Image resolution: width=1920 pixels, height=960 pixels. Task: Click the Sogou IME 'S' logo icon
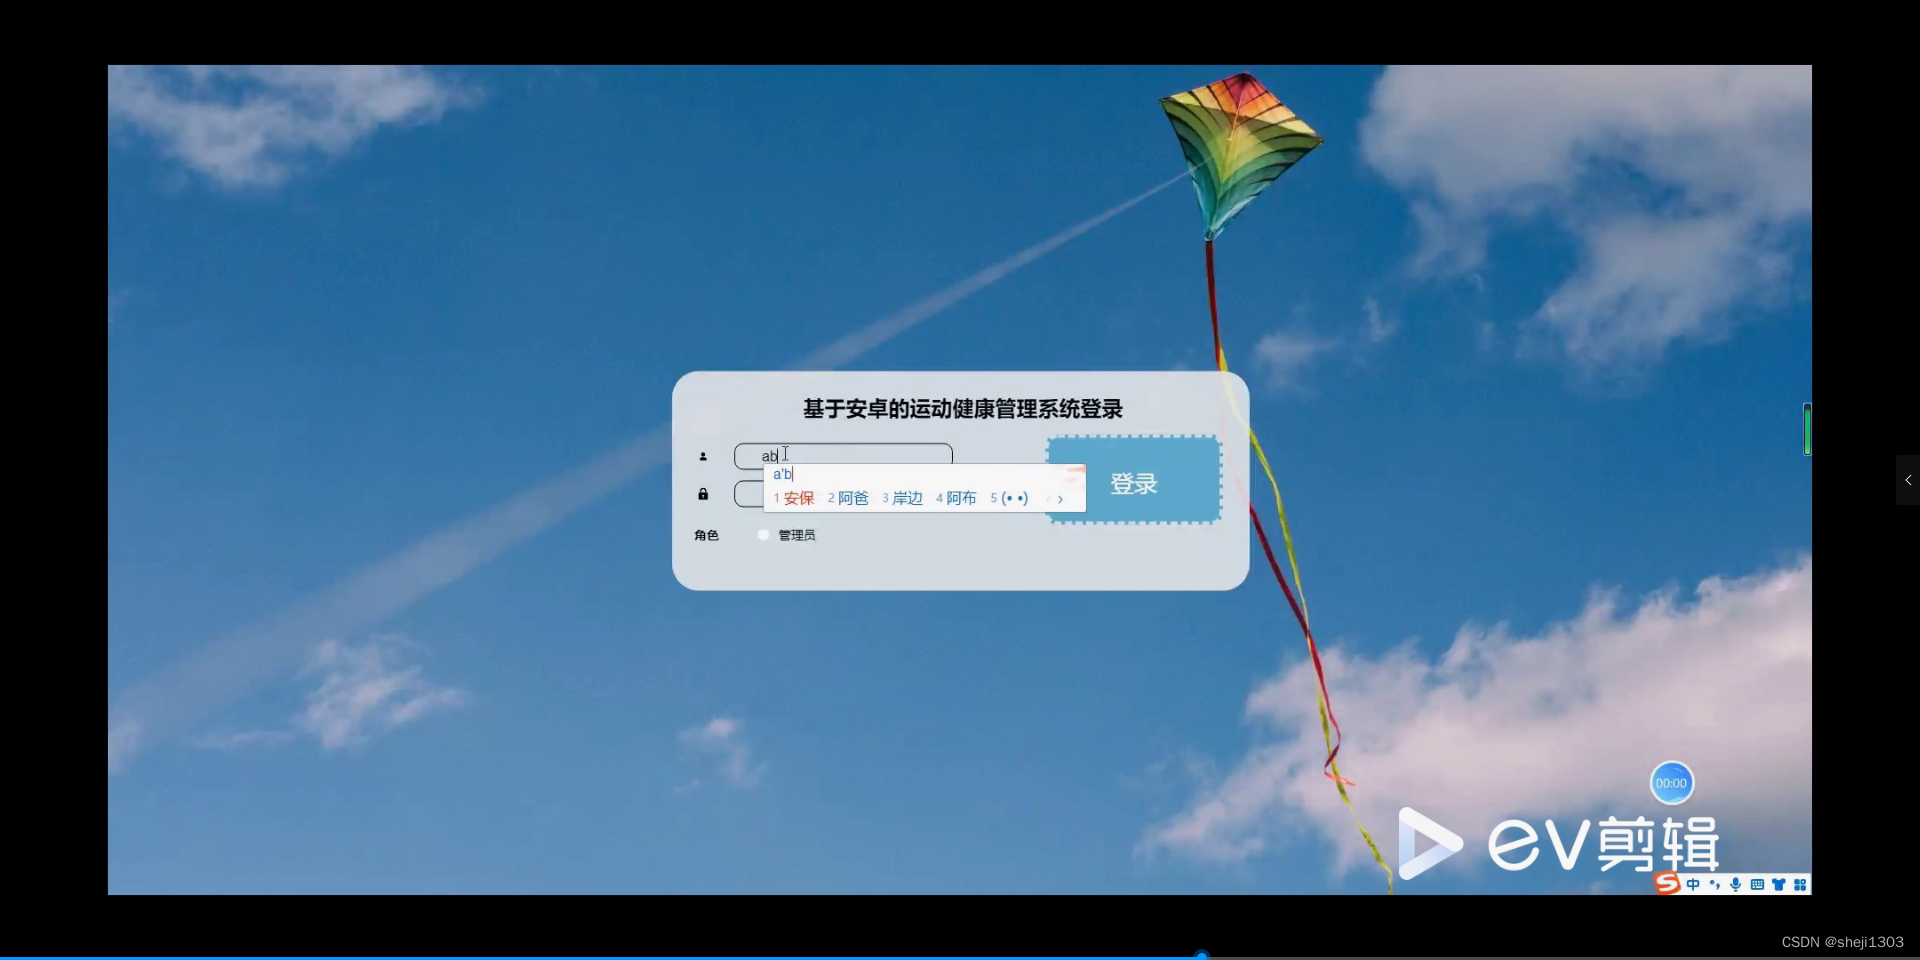1665,884
